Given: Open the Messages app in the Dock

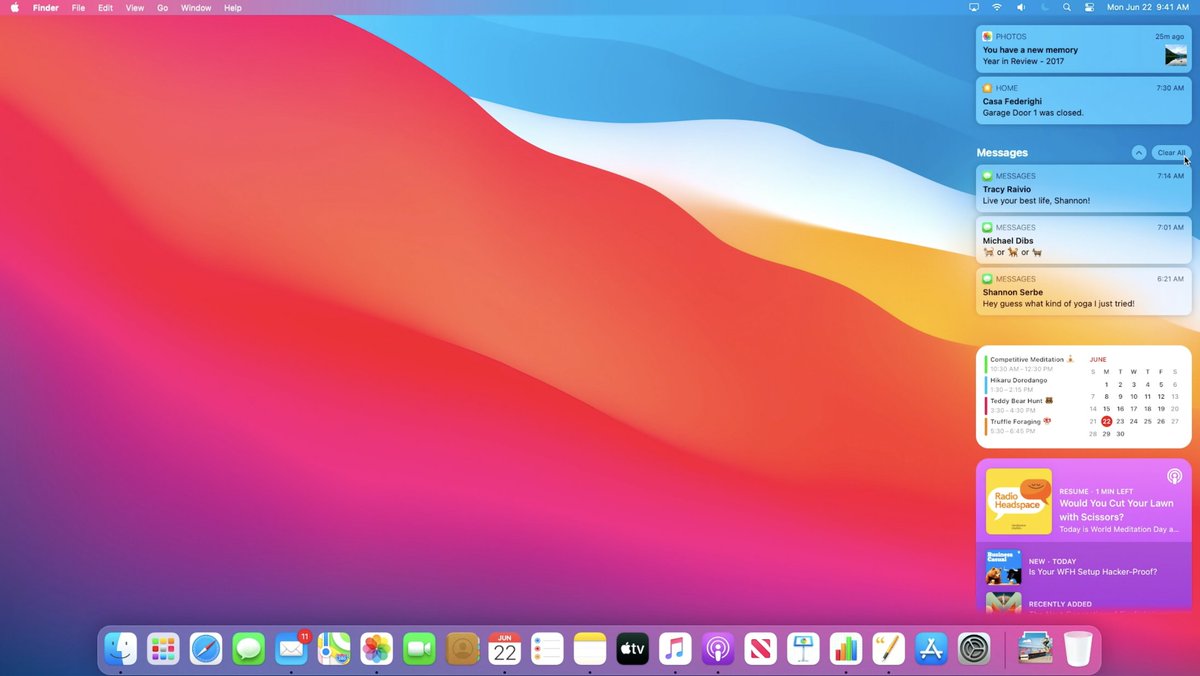Looking at the screenshot, I should (248, 649).
